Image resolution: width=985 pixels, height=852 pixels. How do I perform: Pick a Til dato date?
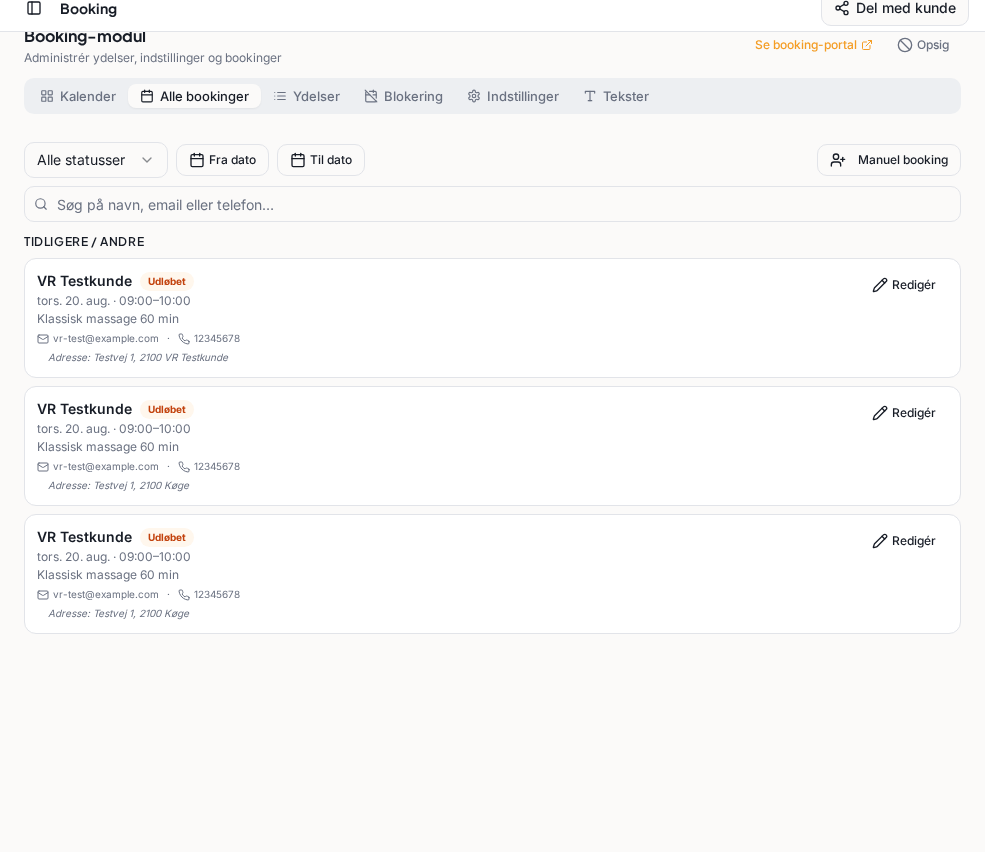[321, 160]
